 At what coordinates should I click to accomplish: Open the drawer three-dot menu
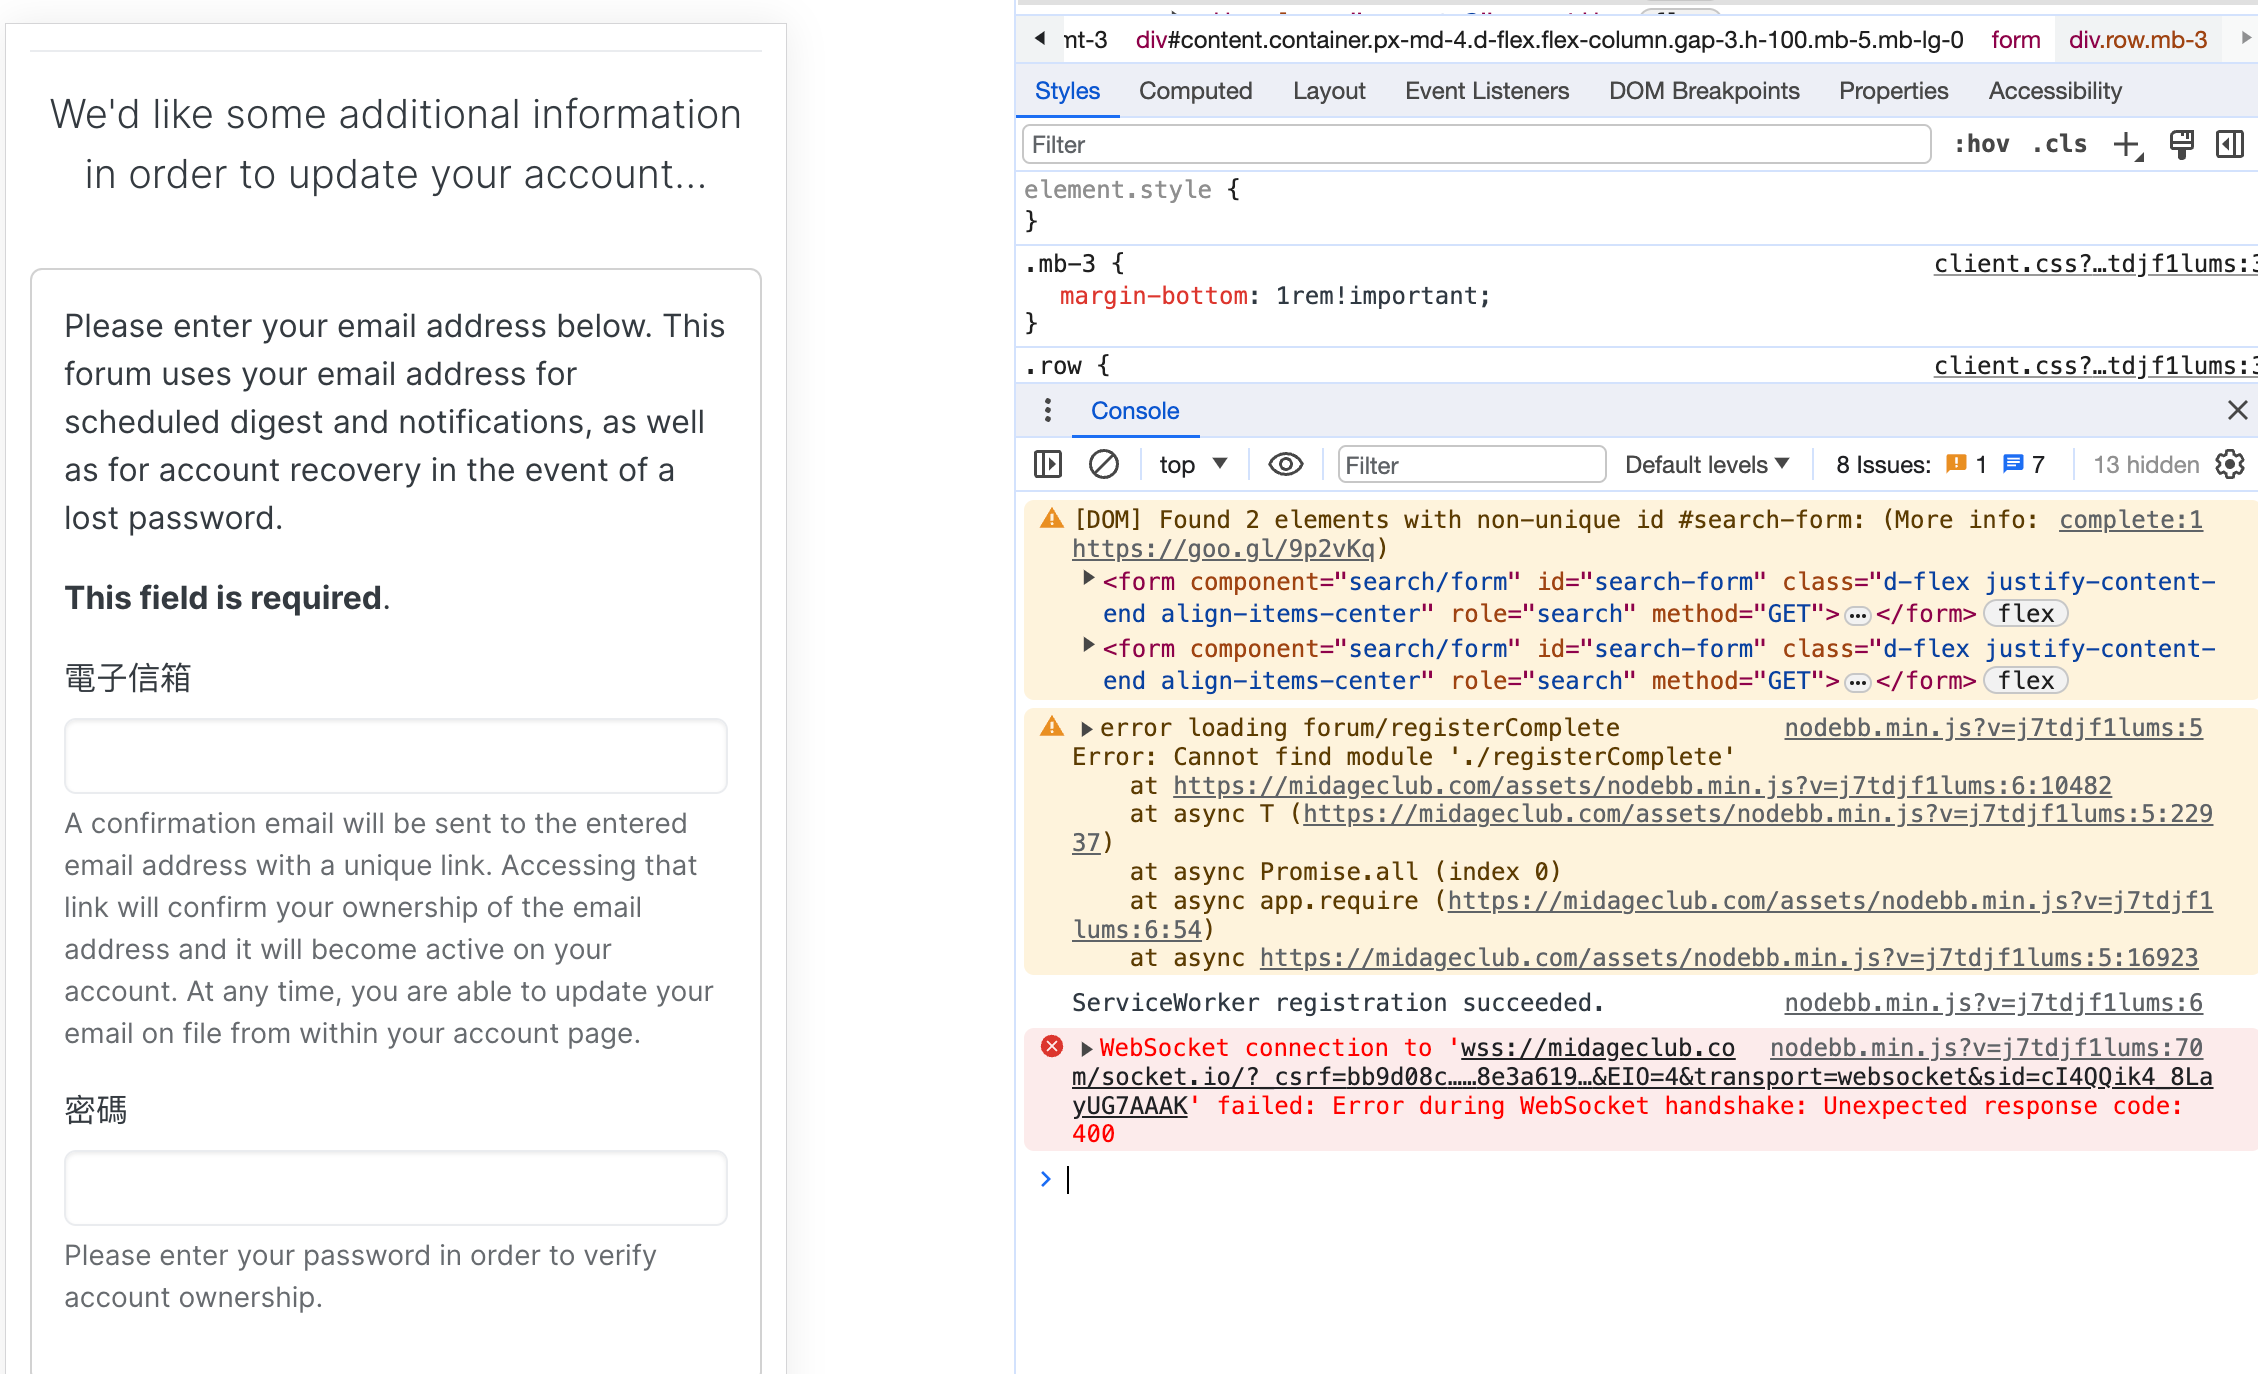click(x=1047, y=410)
